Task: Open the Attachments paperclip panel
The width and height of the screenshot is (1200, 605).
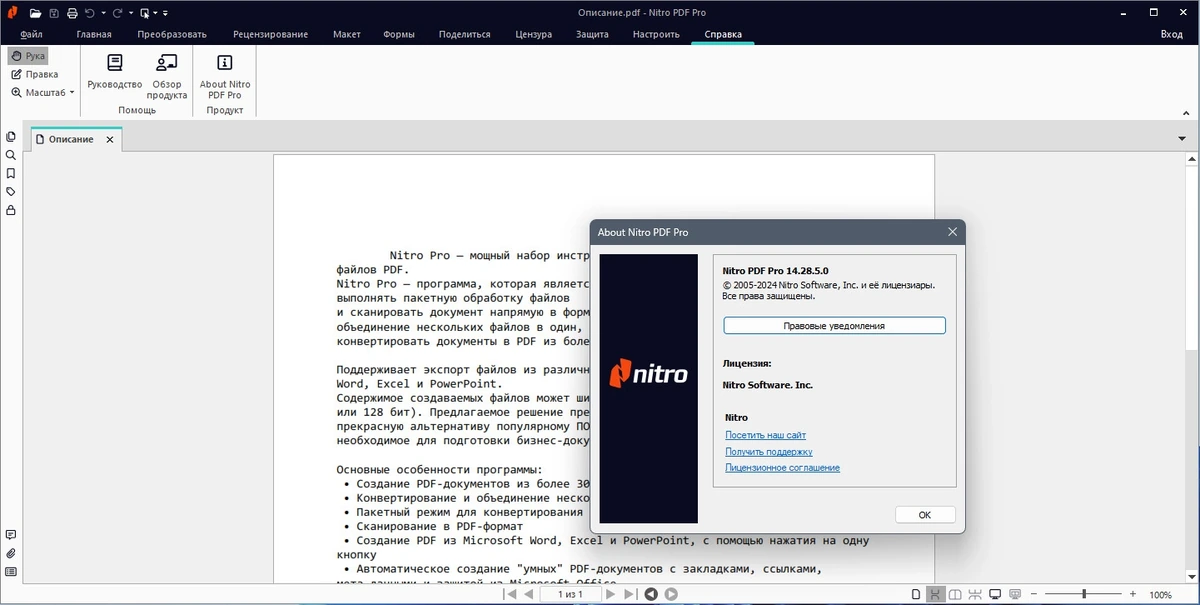Action: tap(11, 553)
